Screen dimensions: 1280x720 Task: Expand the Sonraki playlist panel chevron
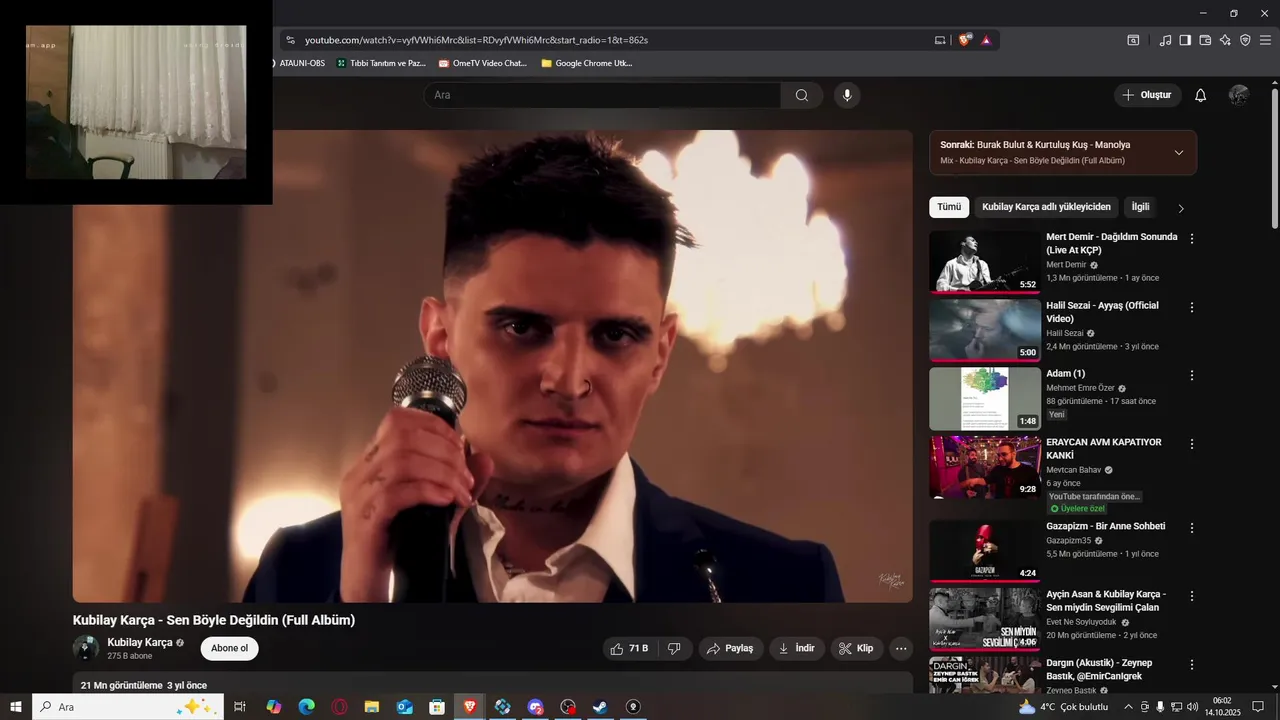point(1179,153)
